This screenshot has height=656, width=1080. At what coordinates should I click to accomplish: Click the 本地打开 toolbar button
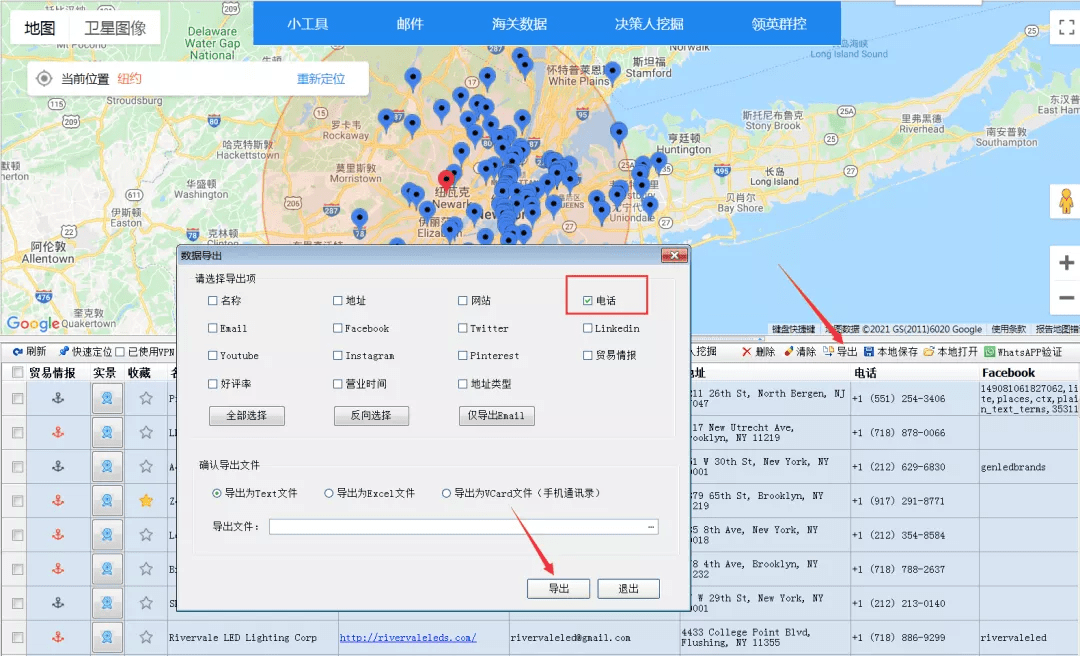coord(951,351)
